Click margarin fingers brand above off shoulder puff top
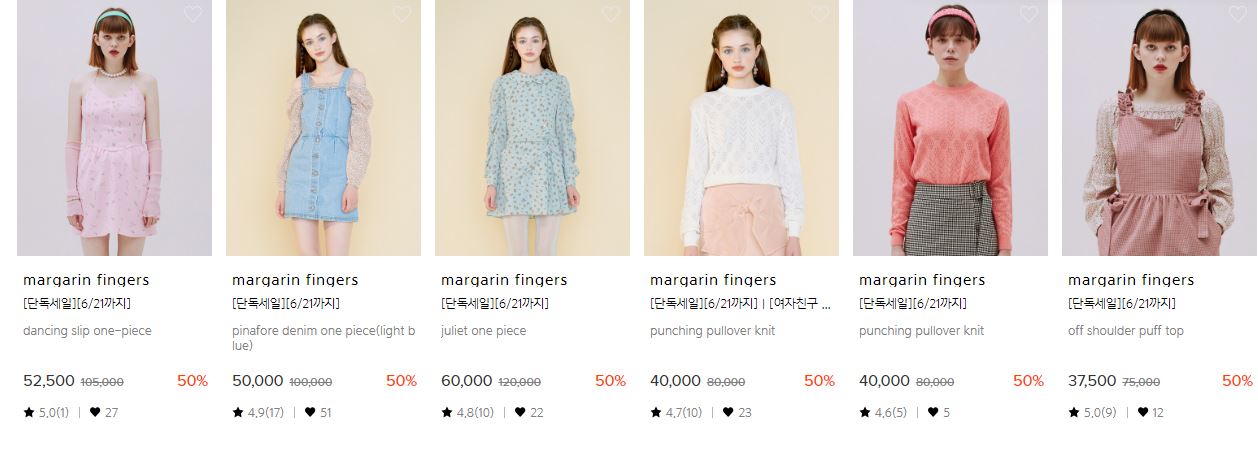The width and height of the screenshot is (1258, 453). (1131, 280)
